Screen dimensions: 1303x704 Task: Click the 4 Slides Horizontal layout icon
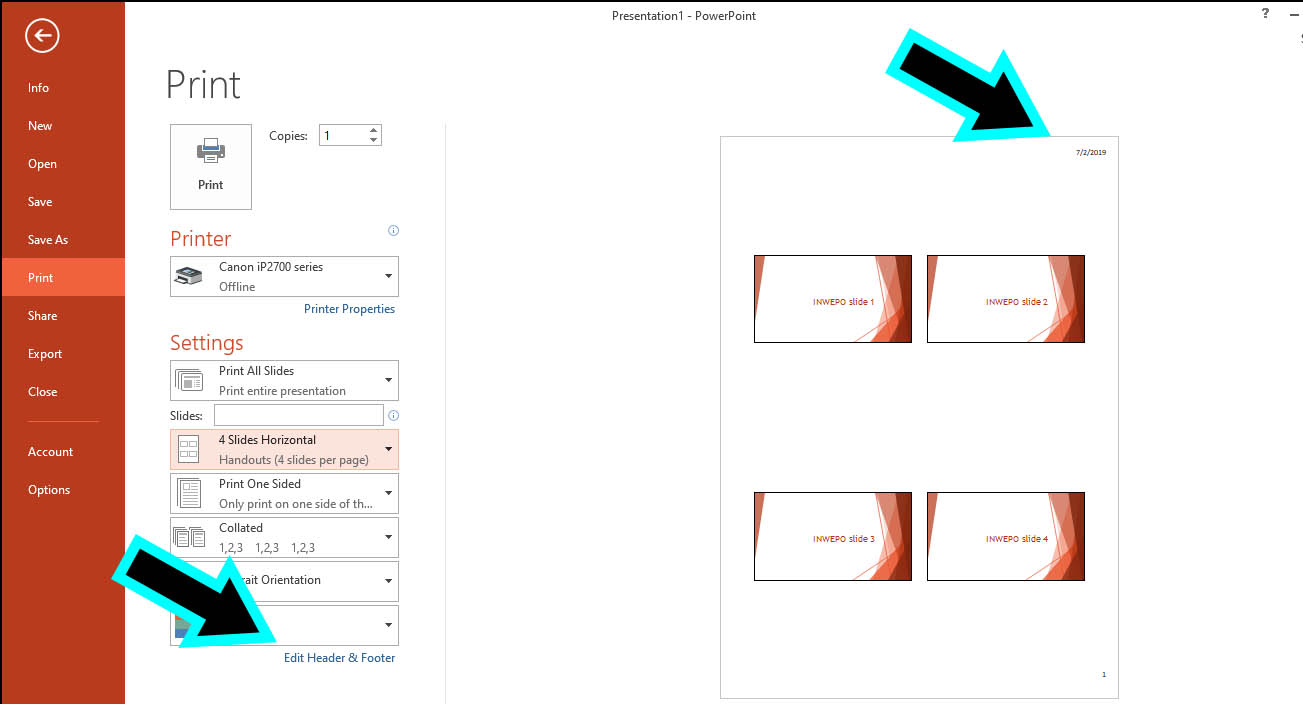click(x=189, y=449)
